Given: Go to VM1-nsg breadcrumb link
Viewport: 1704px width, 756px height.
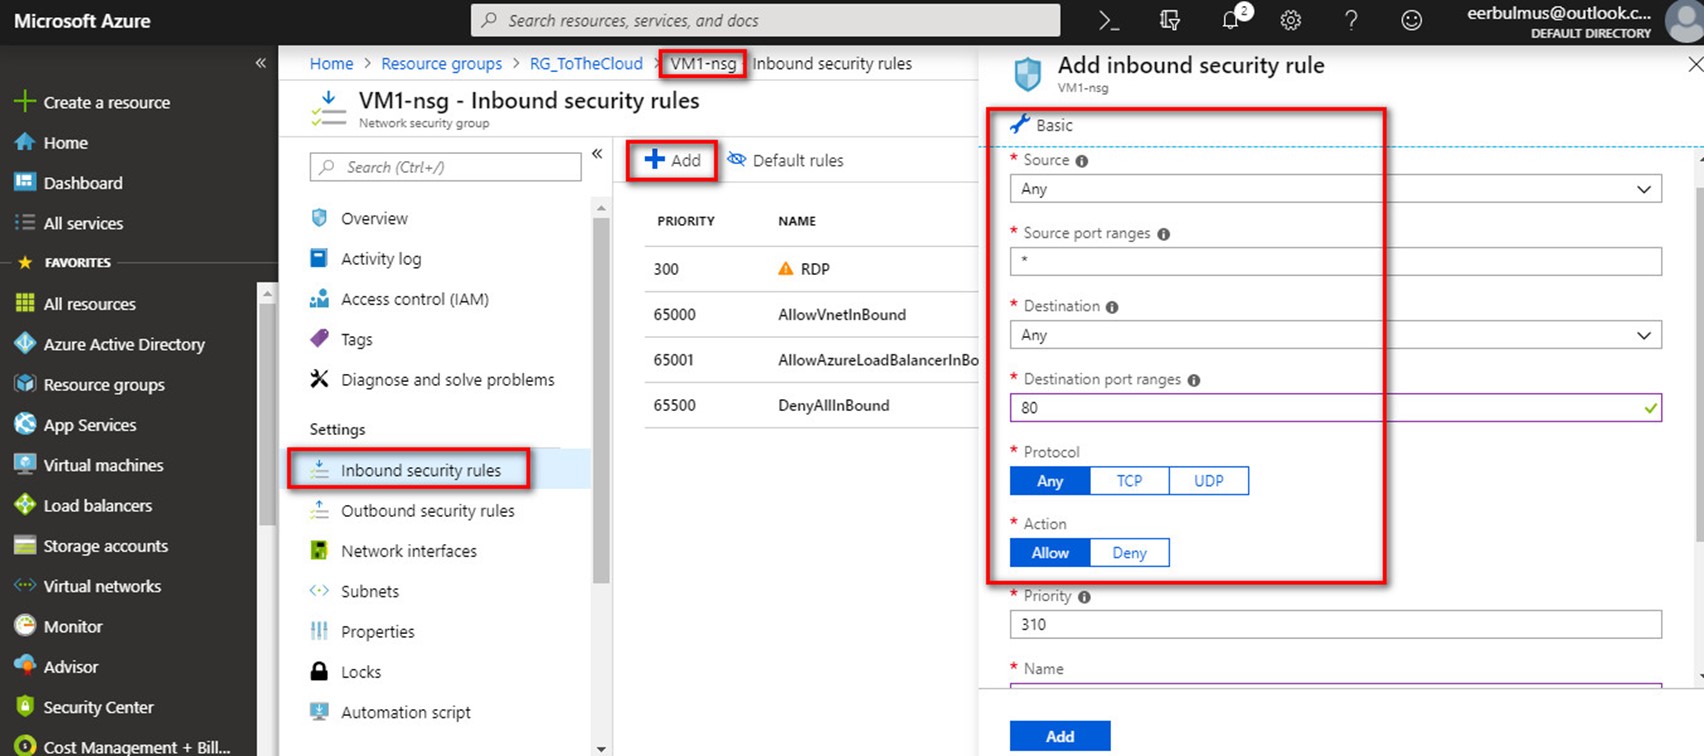Looking at the screenshot, I should click(703, 63).
